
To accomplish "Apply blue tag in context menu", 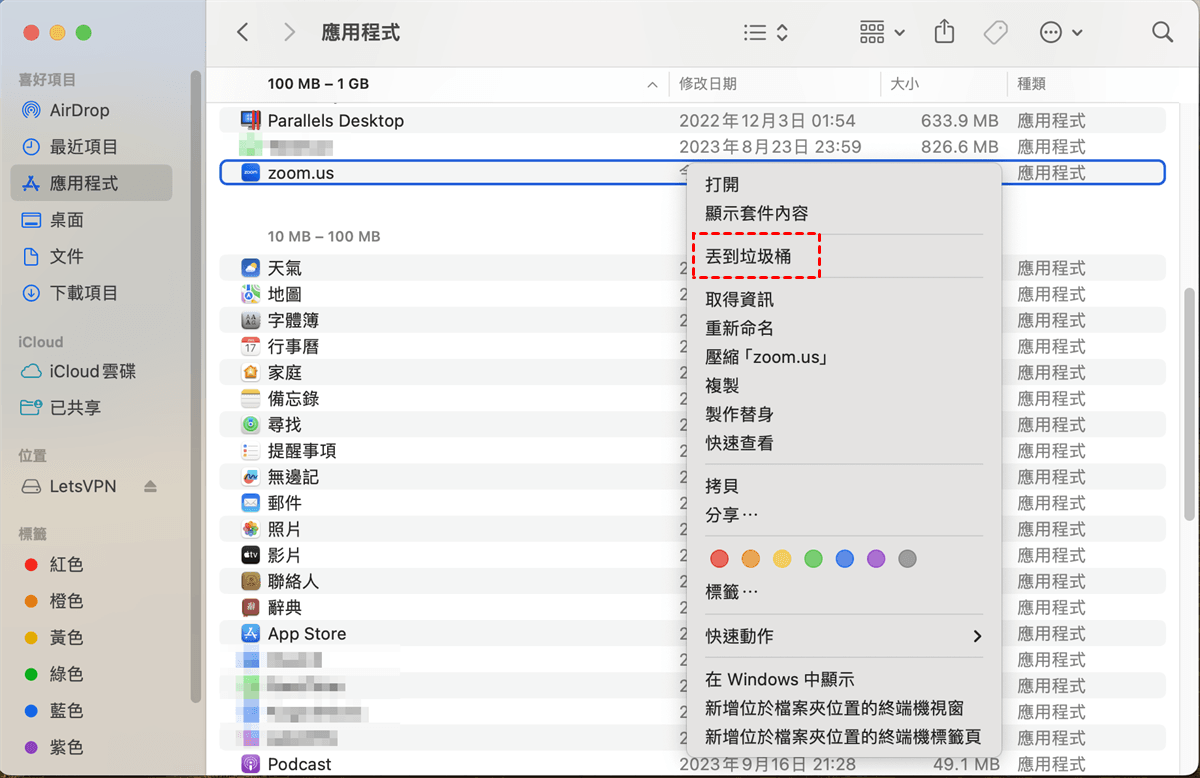I will point(845,559).
